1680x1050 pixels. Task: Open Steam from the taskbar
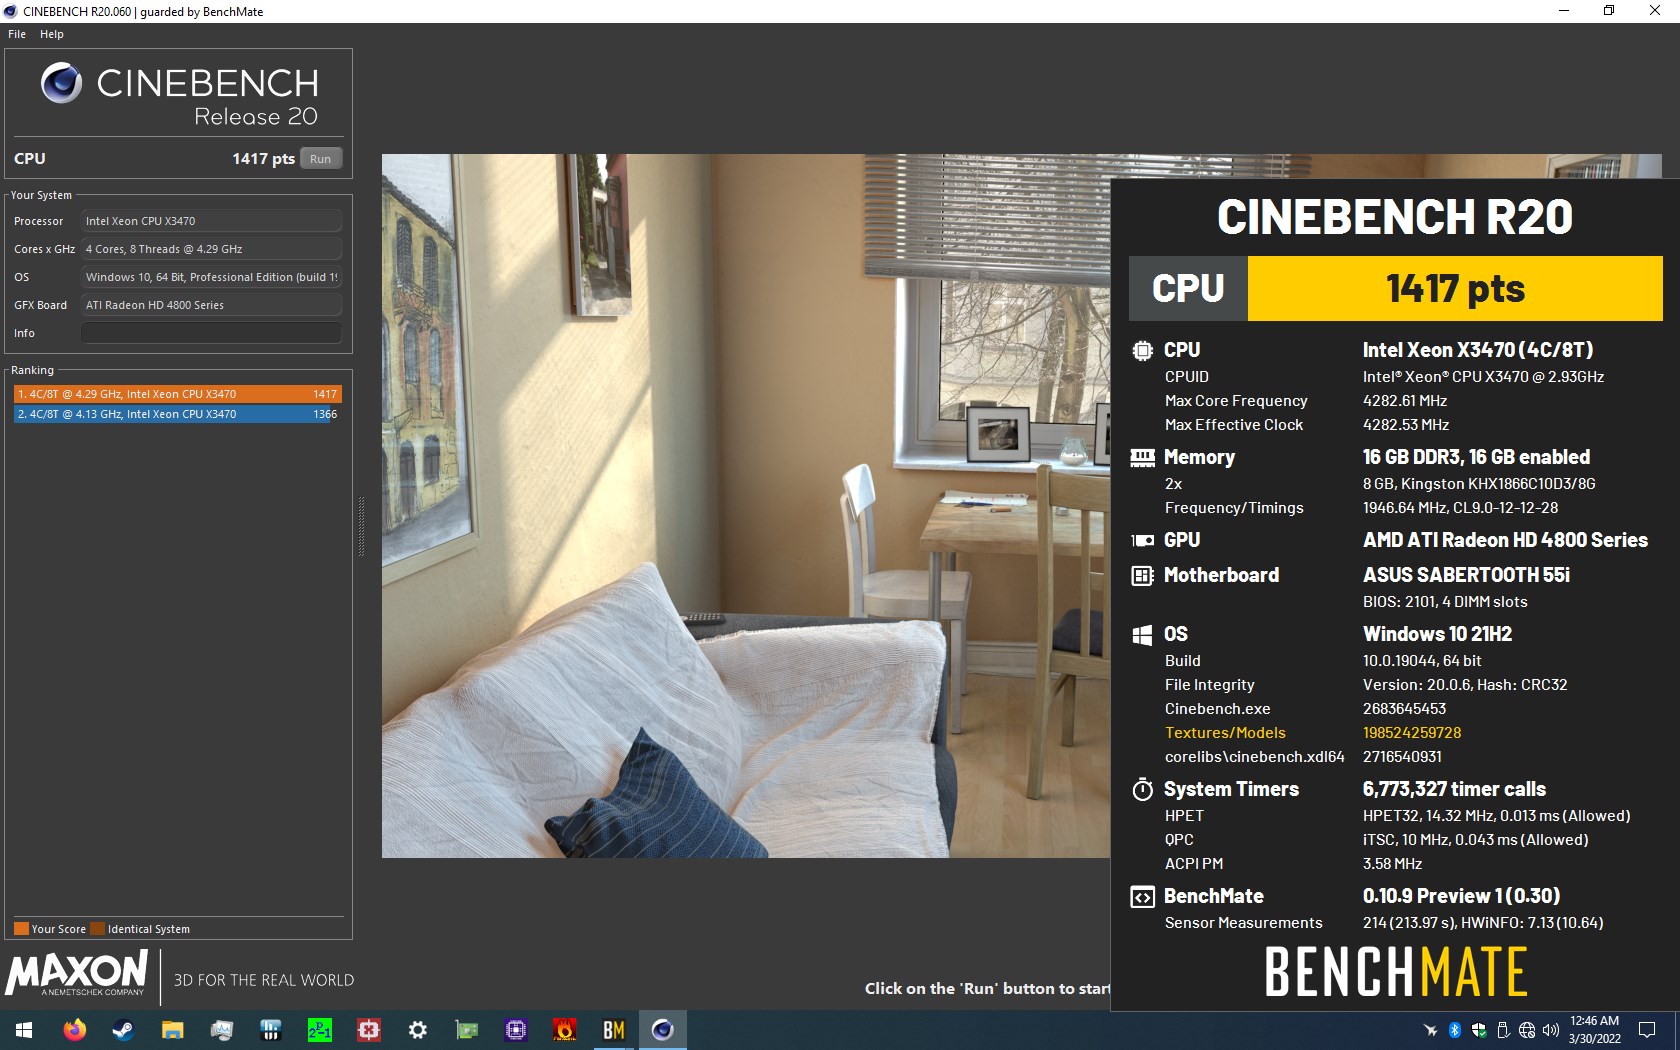pyautogui.click(x=123, y=1030)
